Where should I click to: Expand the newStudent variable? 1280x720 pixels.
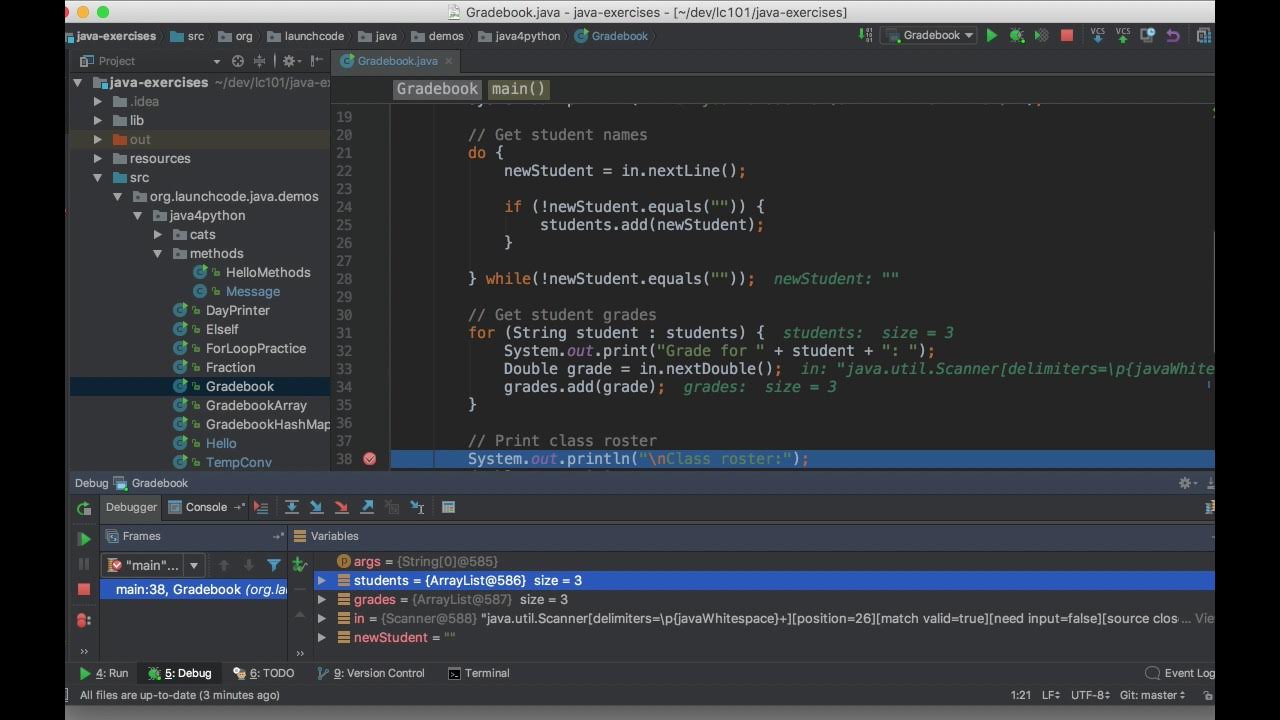coord(322,638)
